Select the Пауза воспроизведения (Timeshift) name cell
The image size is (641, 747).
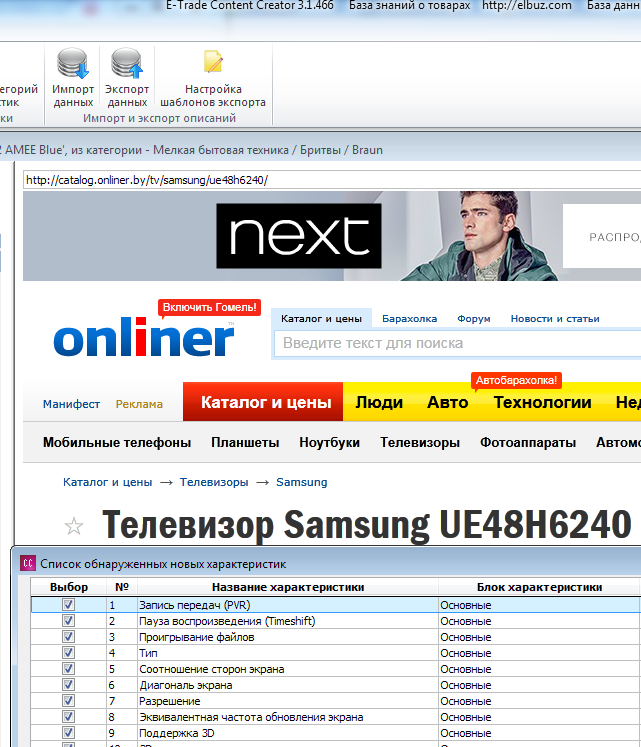tap(288, 621)
